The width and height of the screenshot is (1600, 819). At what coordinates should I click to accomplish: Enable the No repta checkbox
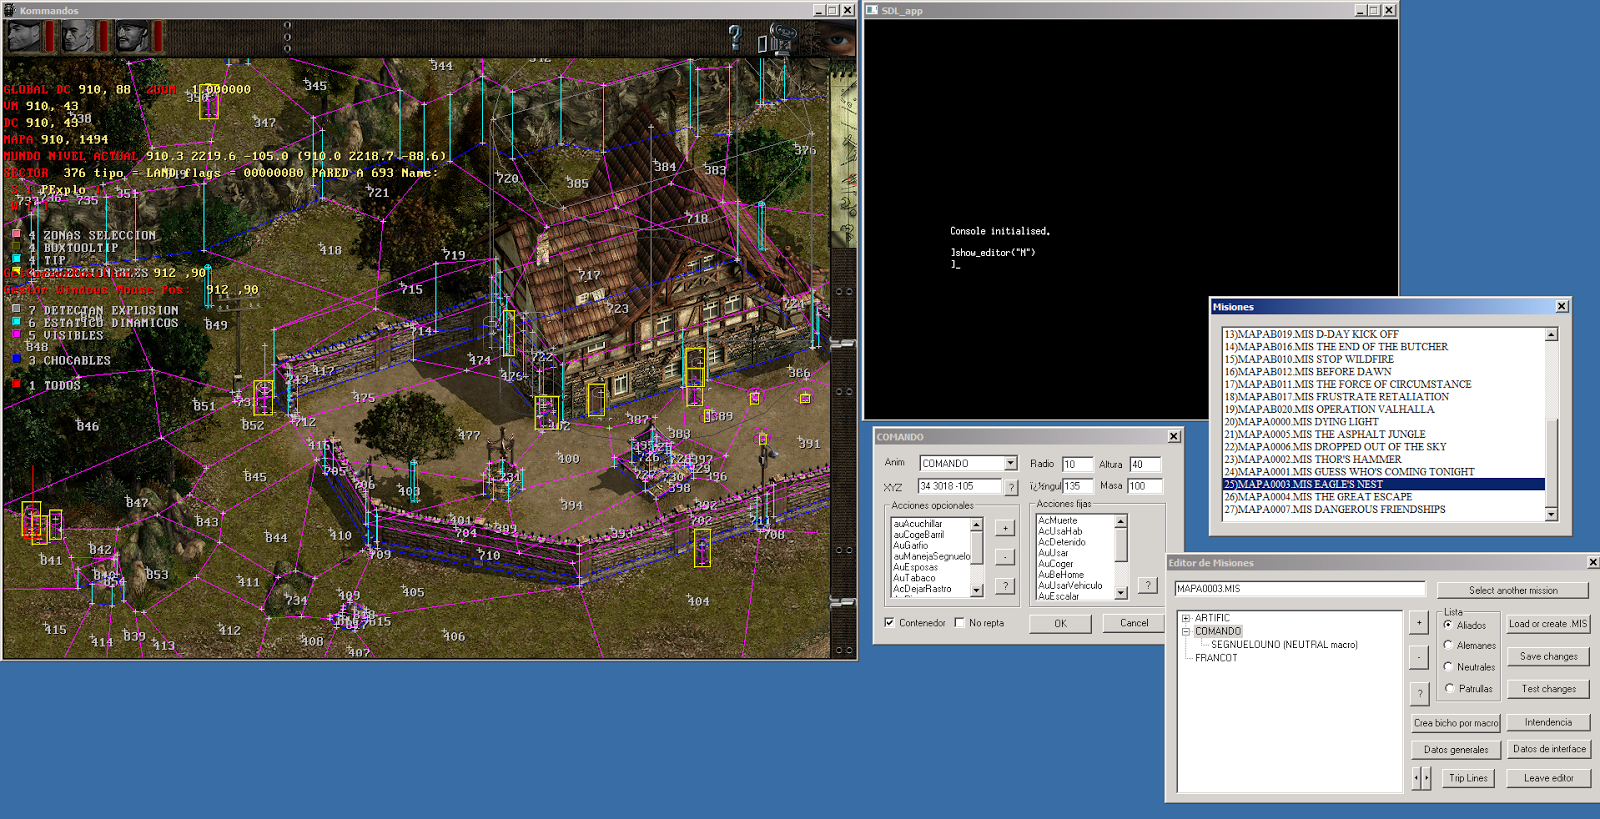(x=959, y=622)
